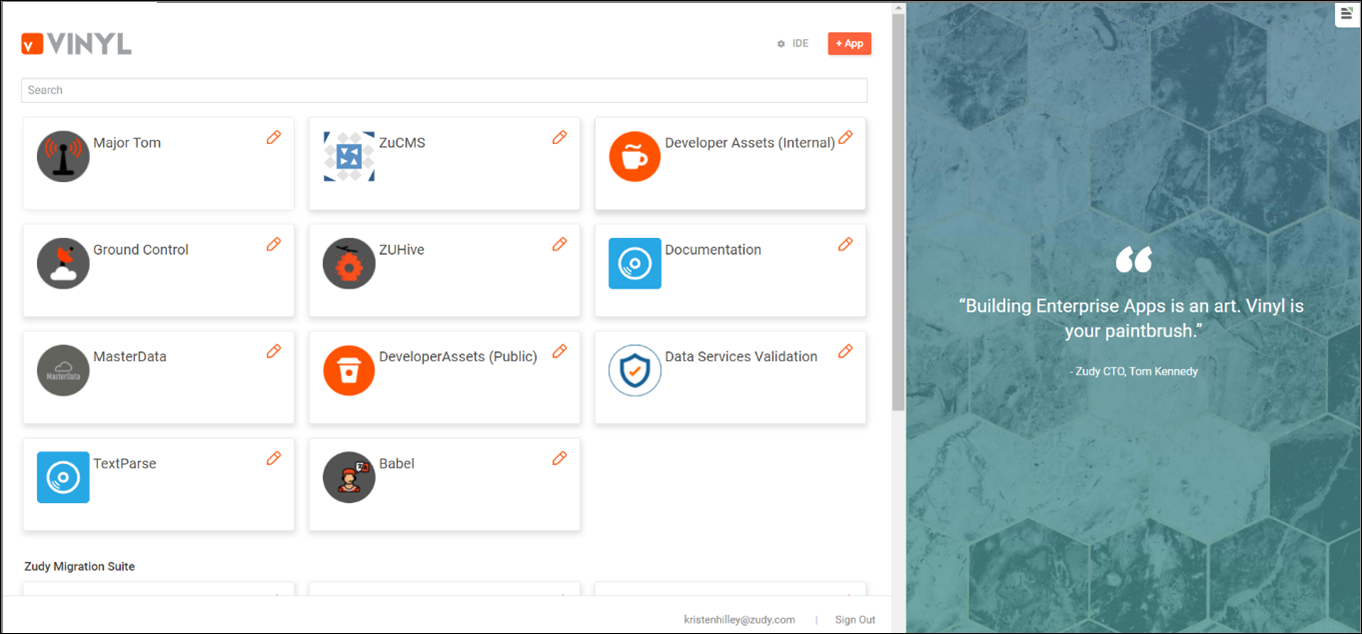
Task: Open the Babel translator avatar icon
Action: (x=349, y=478)
